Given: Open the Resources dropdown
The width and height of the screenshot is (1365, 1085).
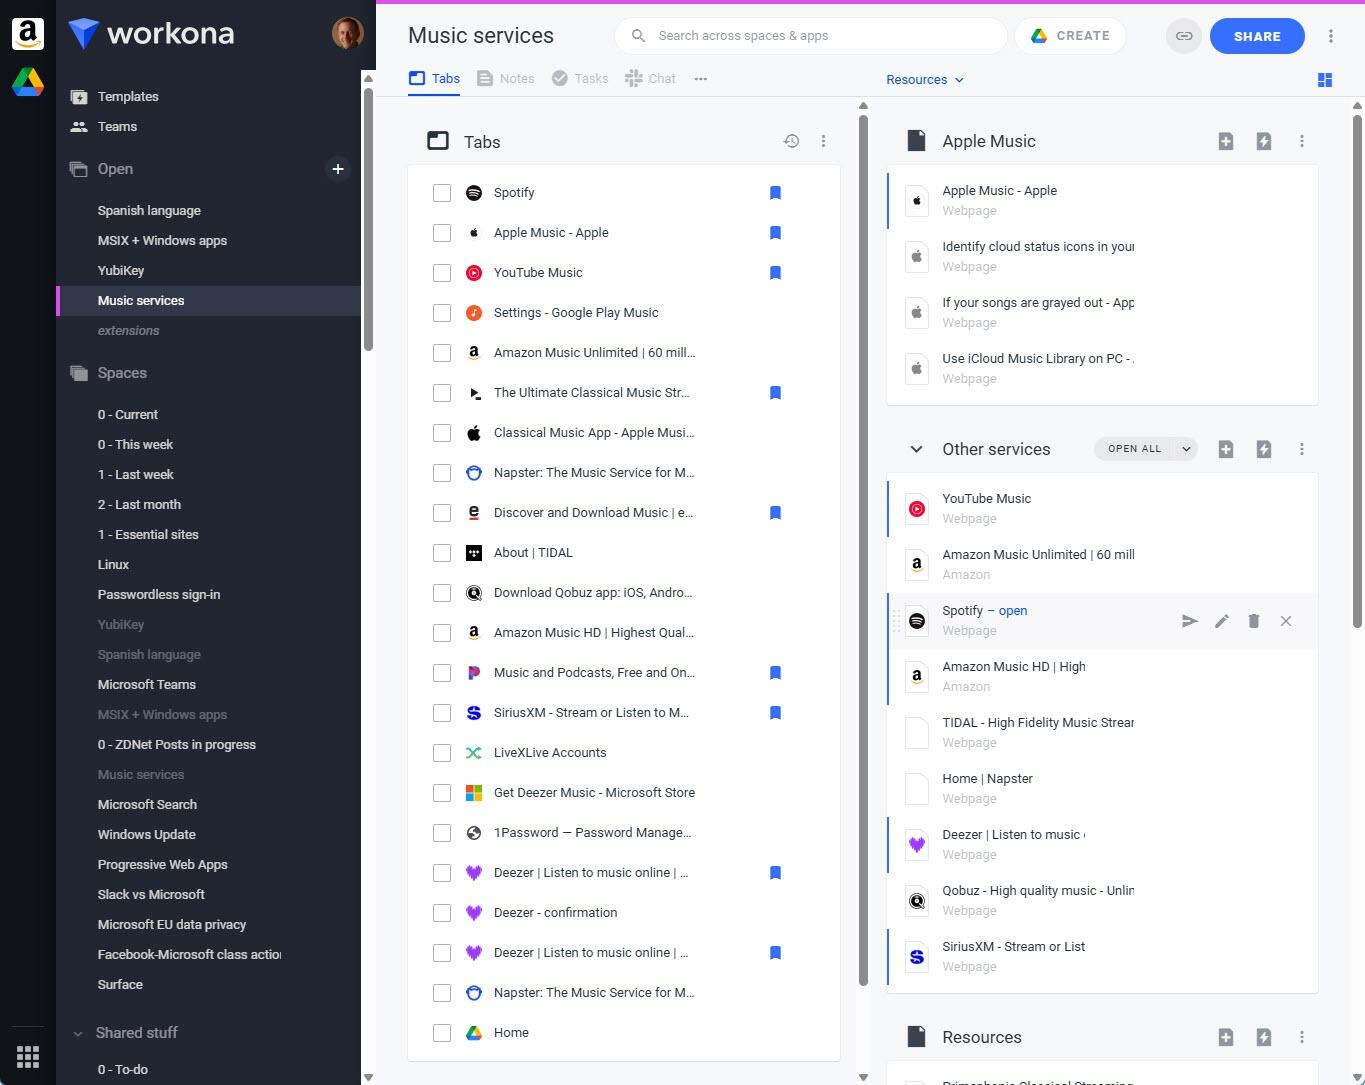Looking at the screenshot, I should pyautogui.click(x=924, y=80).
